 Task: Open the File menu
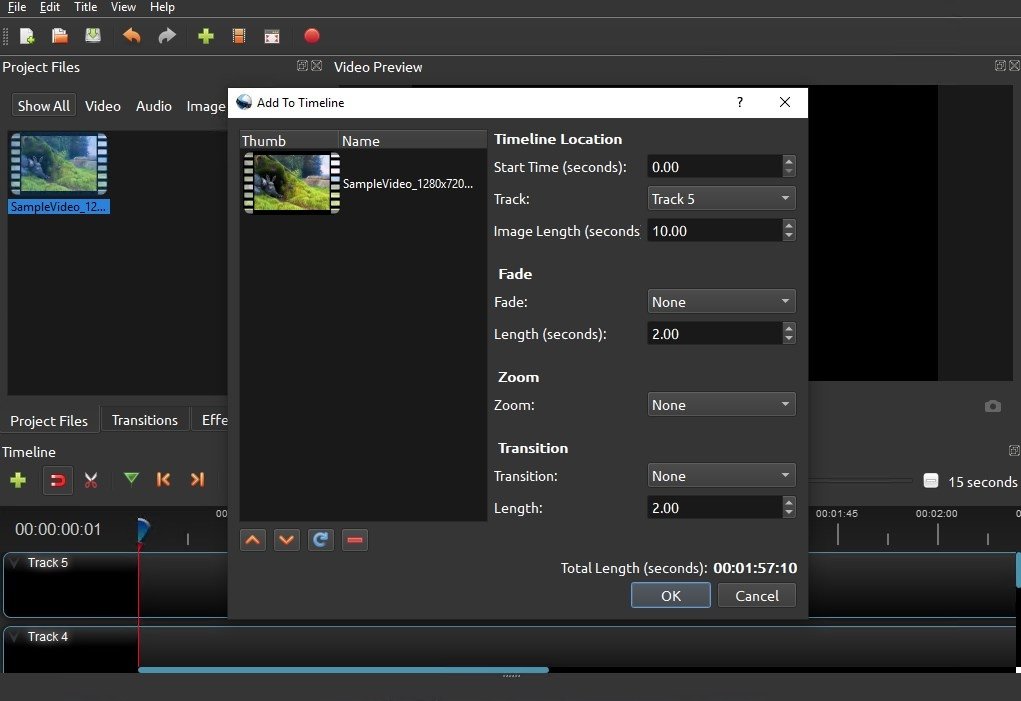[x=17, y=7]
